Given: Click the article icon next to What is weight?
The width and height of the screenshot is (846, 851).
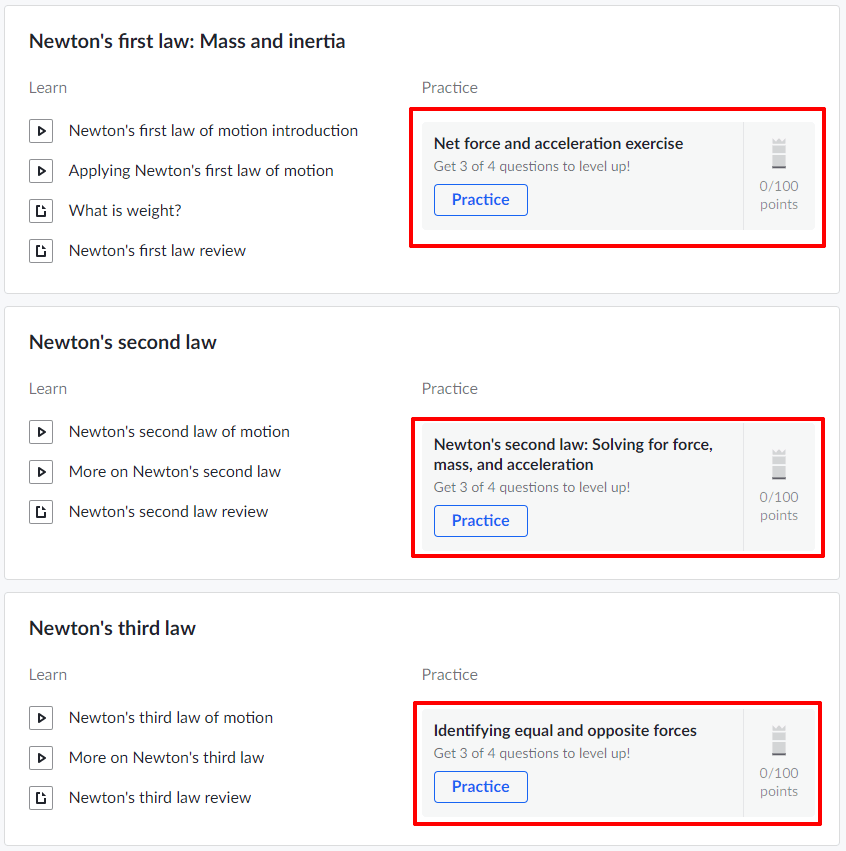Looking at the screenshot, I should tap(41, 211).
